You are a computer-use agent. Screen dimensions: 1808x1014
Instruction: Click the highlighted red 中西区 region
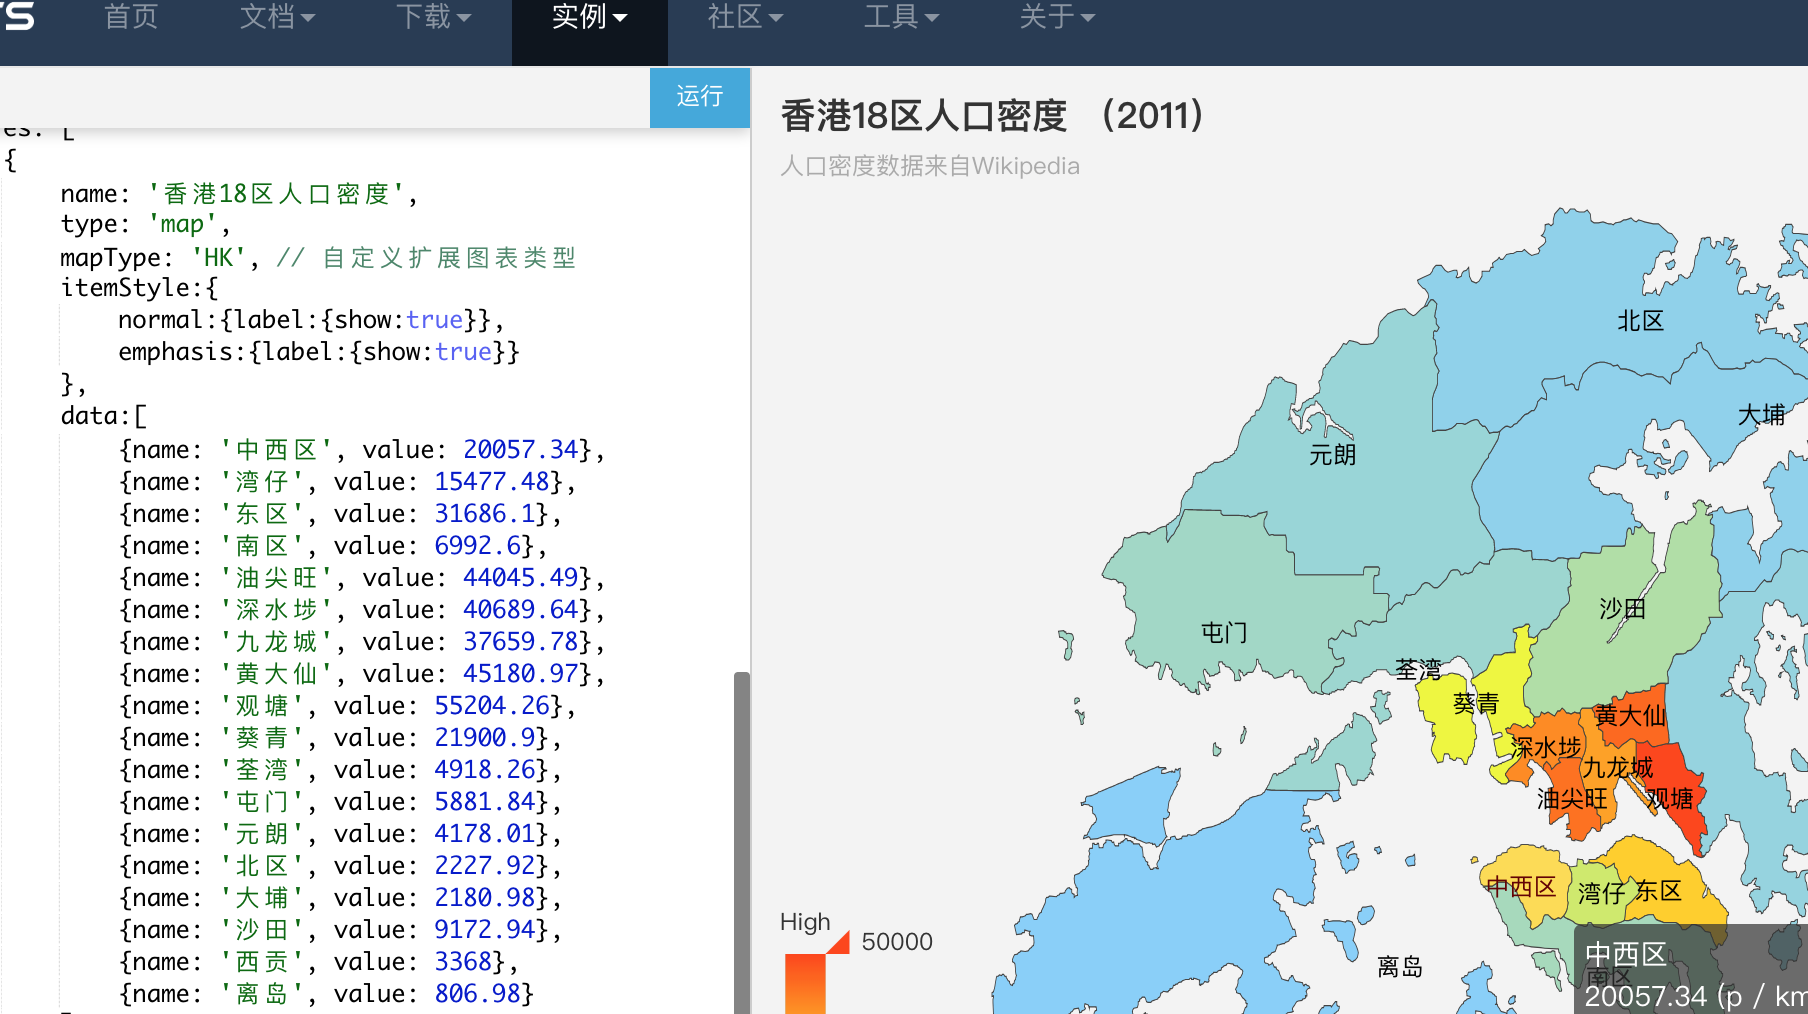click(x=1521, y=887)
